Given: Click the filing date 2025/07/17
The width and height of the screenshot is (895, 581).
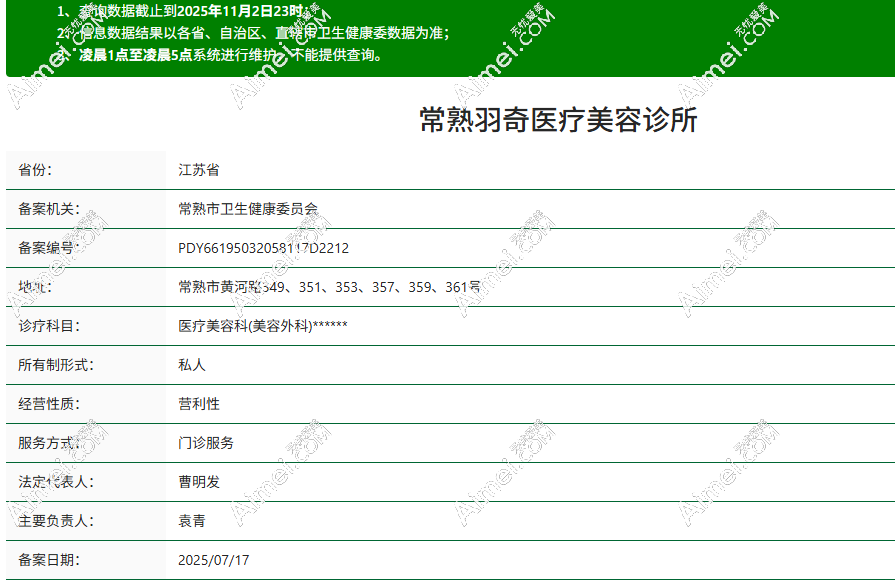Looking at the screenshot, I should 214,558.
